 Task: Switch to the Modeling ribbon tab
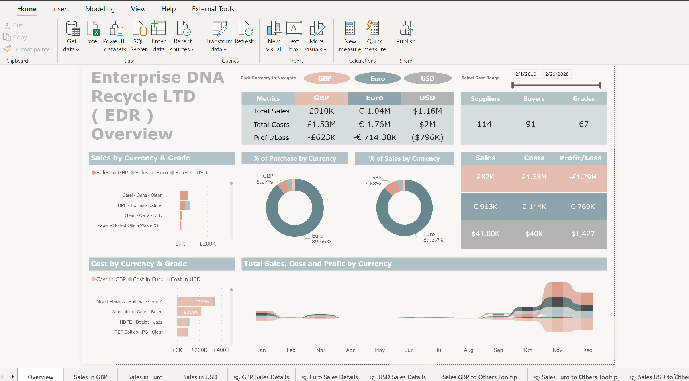[100, 9]
